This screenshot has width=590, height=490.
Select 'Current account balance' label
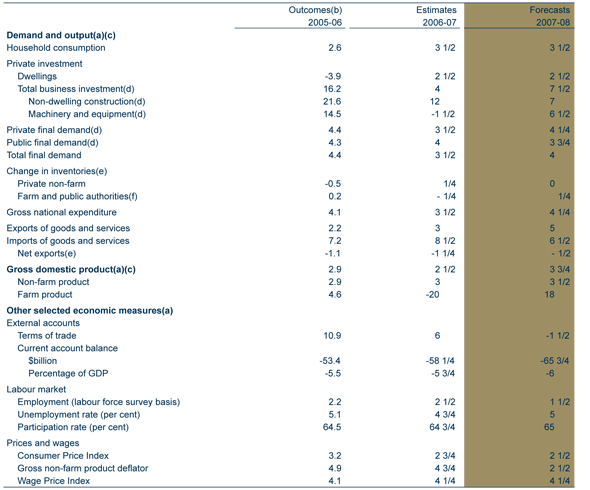point(67,348)
